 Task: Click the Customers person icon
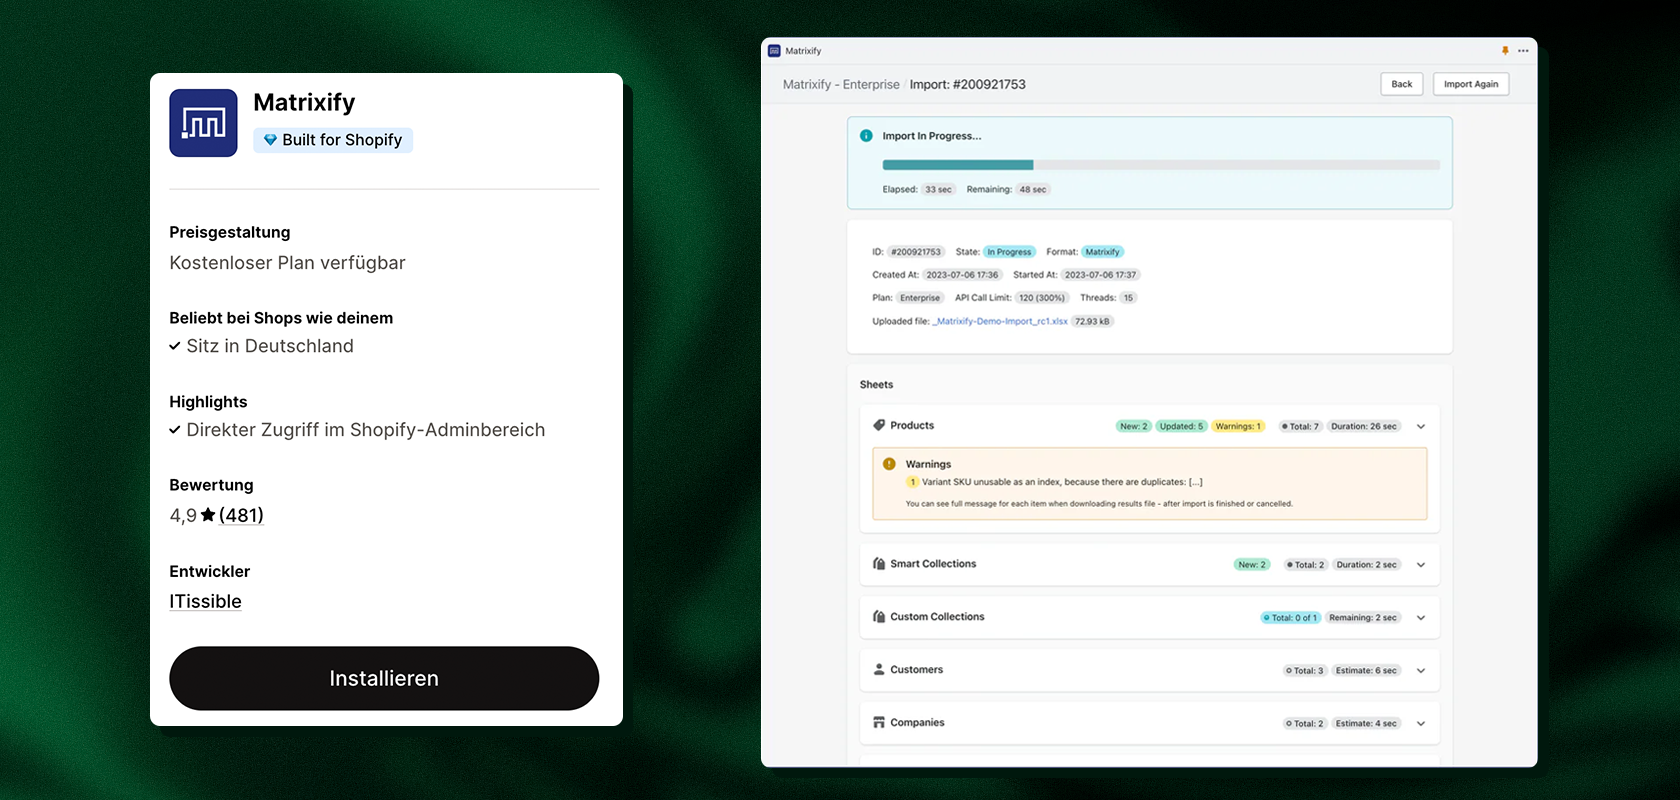tap(879, 670)
